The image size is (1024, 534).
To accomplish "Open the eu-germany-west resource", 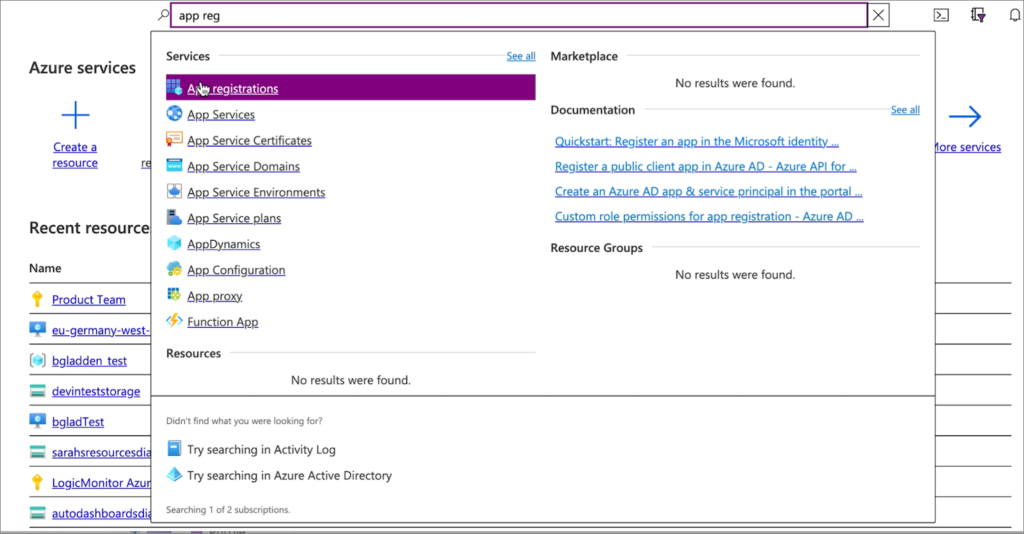I will click(x=101, y=330).
